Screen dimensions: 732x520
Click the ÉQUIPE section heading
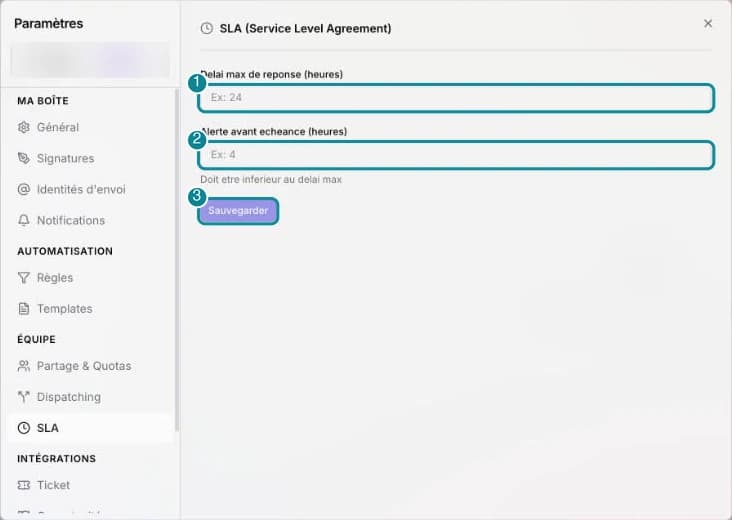click(36, 339)
